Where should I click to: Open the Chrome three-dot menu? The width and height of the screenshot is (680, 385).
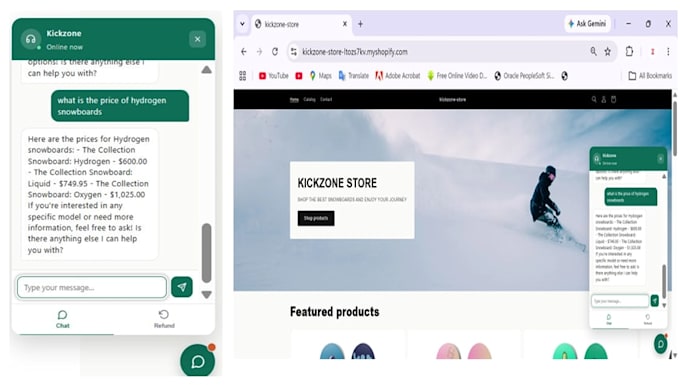(668, 52)
